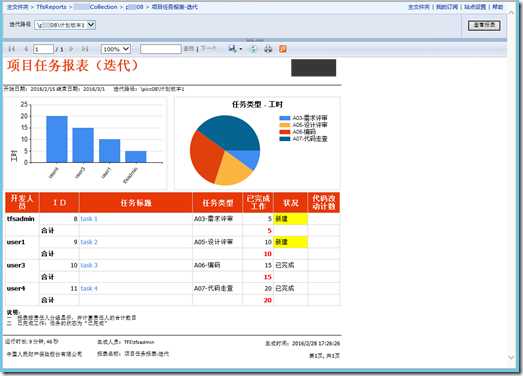Image resolution: width=523 pixels, height=376 pixels.
Task: Open the export format menu icon
Action: click(x=235, y=49)
